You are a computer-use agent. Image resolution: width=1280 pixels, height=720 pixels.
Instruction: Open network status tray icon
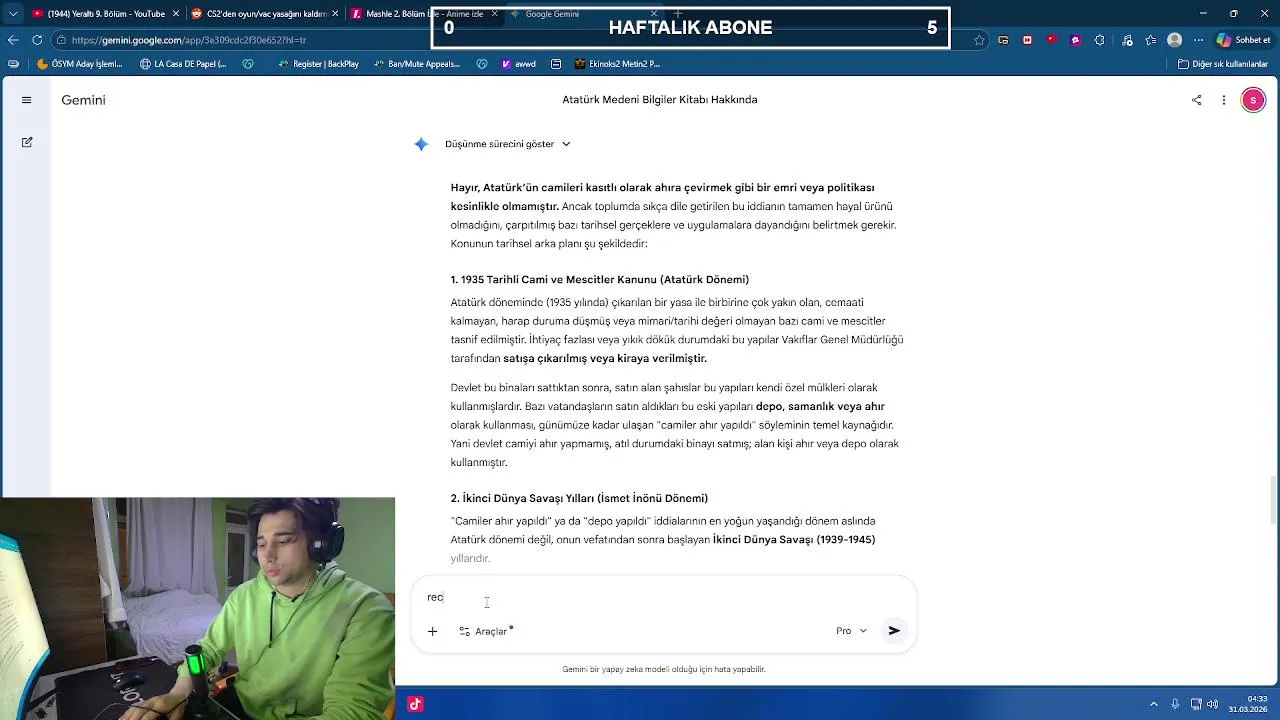click(x=1196, y=704)
